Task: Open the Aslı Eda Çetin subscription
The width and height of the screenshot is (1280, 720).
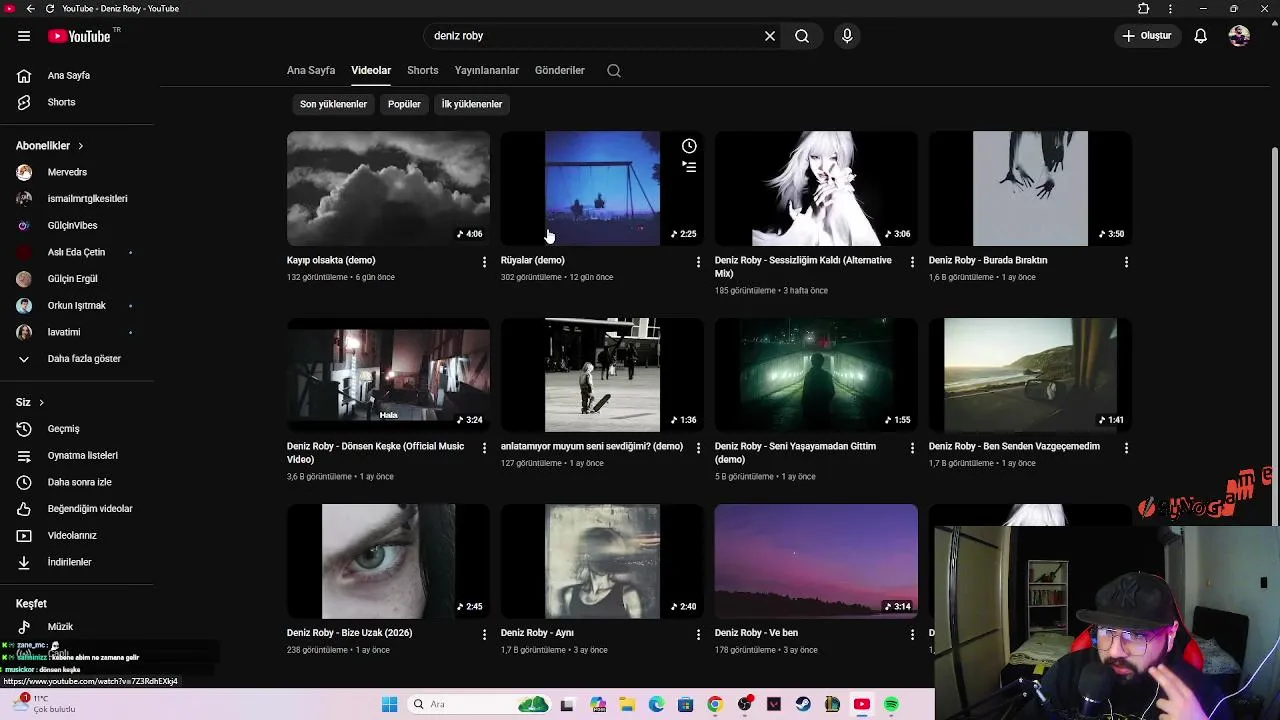Action: point(77,252)
